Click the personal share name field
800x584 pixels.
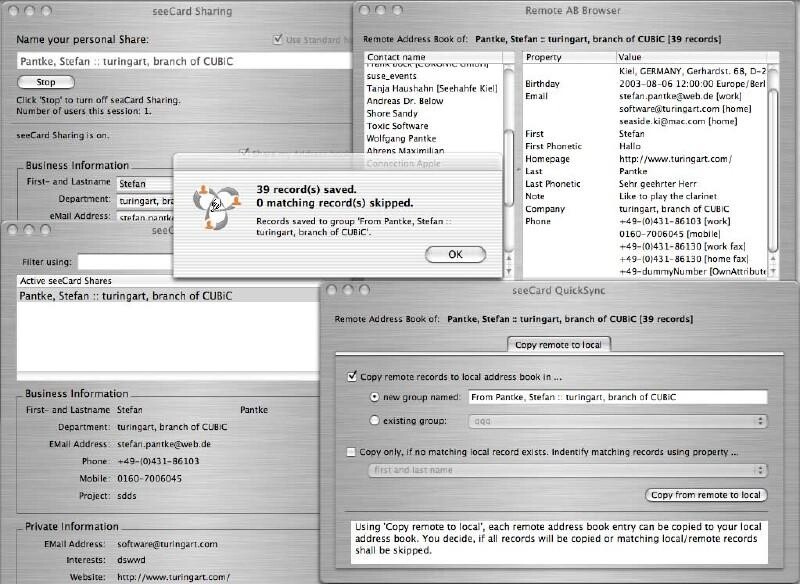tap(185, 61)
